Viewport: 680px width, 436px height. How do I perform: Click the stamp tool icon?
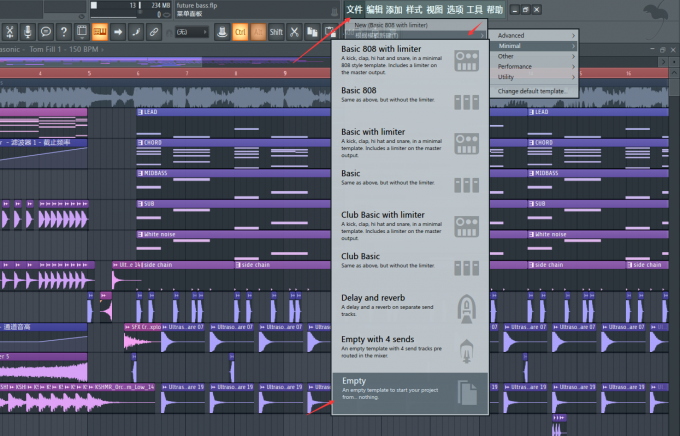[x=222, y=32]
